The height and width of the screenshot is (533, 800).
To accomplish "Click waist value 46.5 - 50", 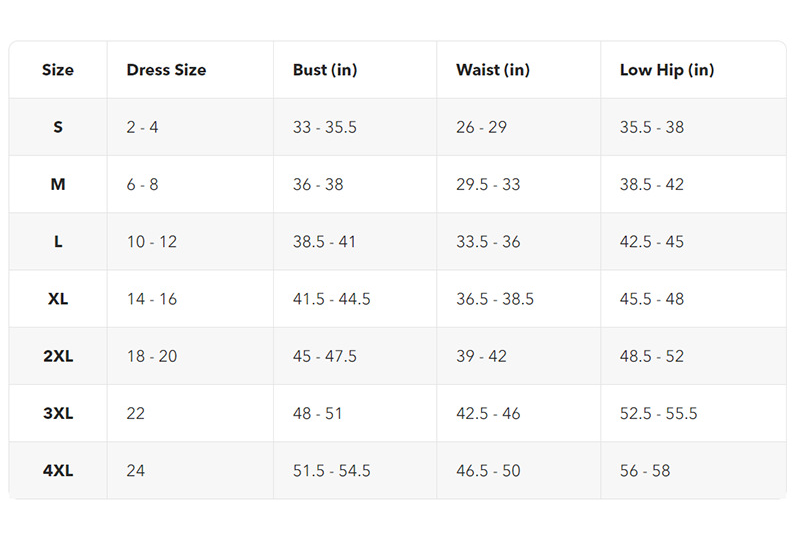I will 488,470.
